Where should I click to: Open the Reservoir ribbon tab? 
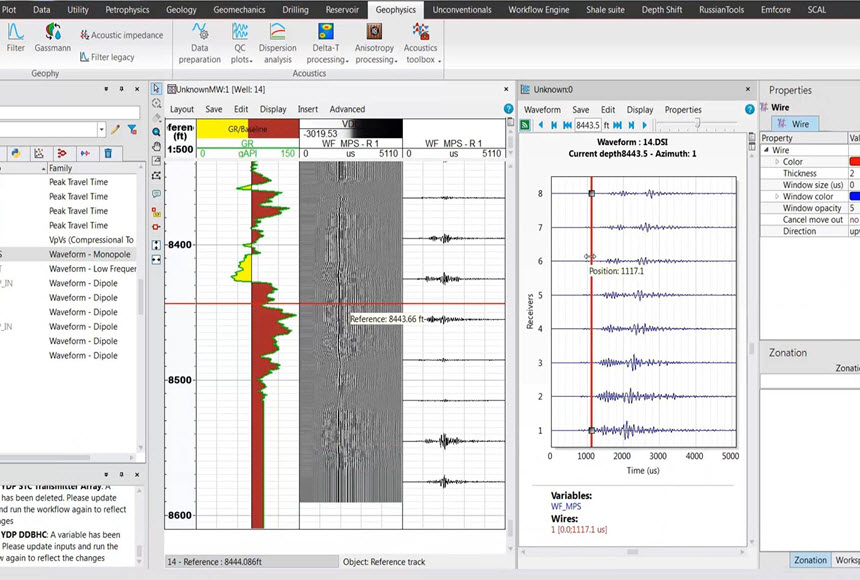342,10
